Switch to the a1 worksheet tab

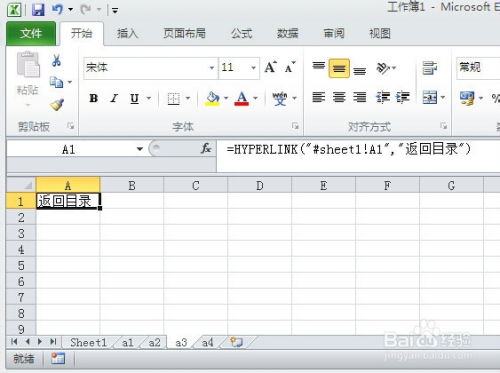(128, 342)
